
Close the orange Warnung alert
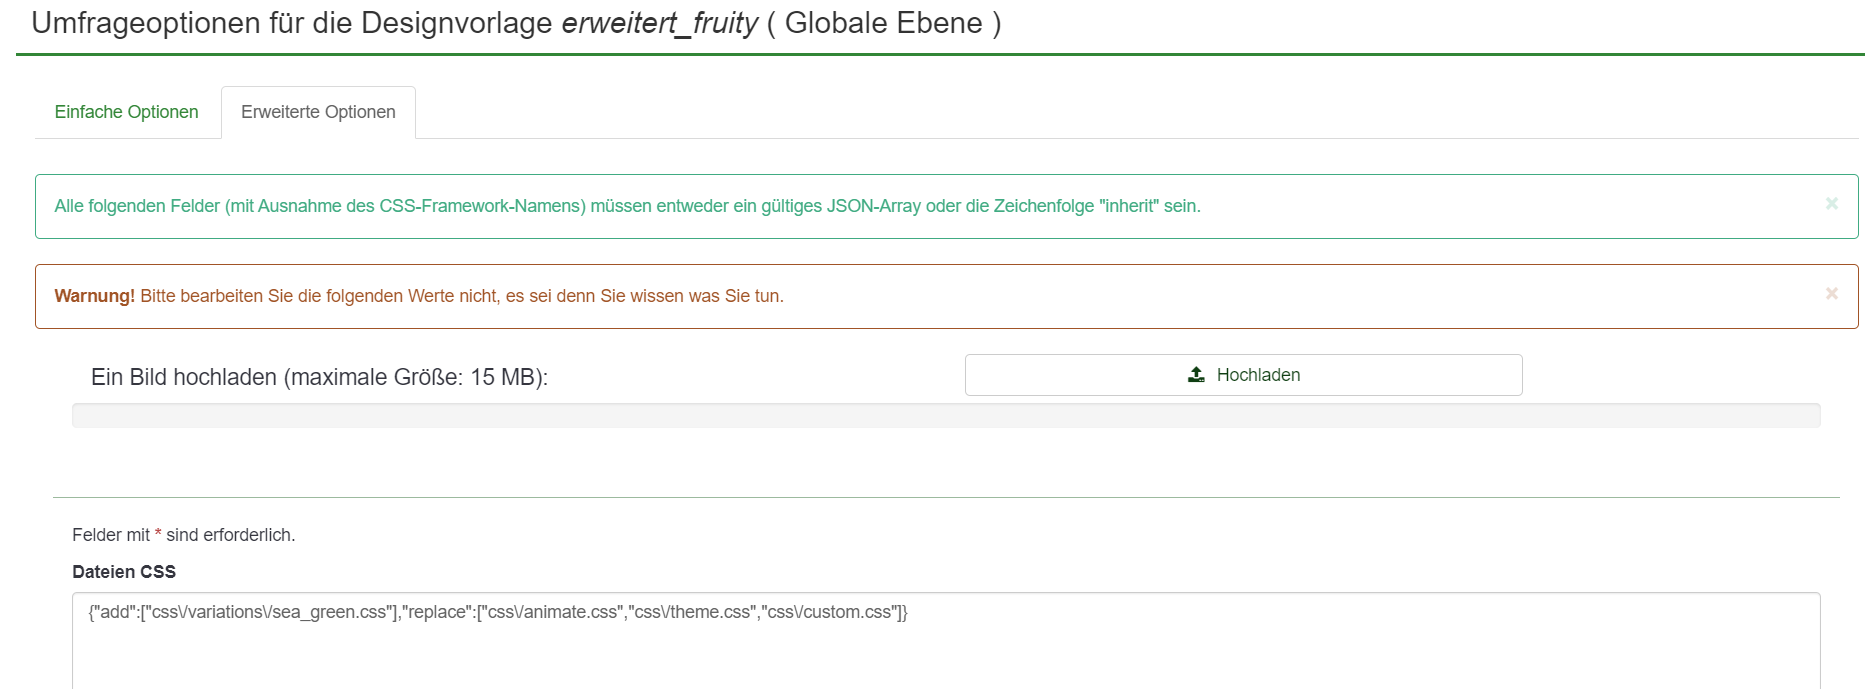(x=1832, y=294)
